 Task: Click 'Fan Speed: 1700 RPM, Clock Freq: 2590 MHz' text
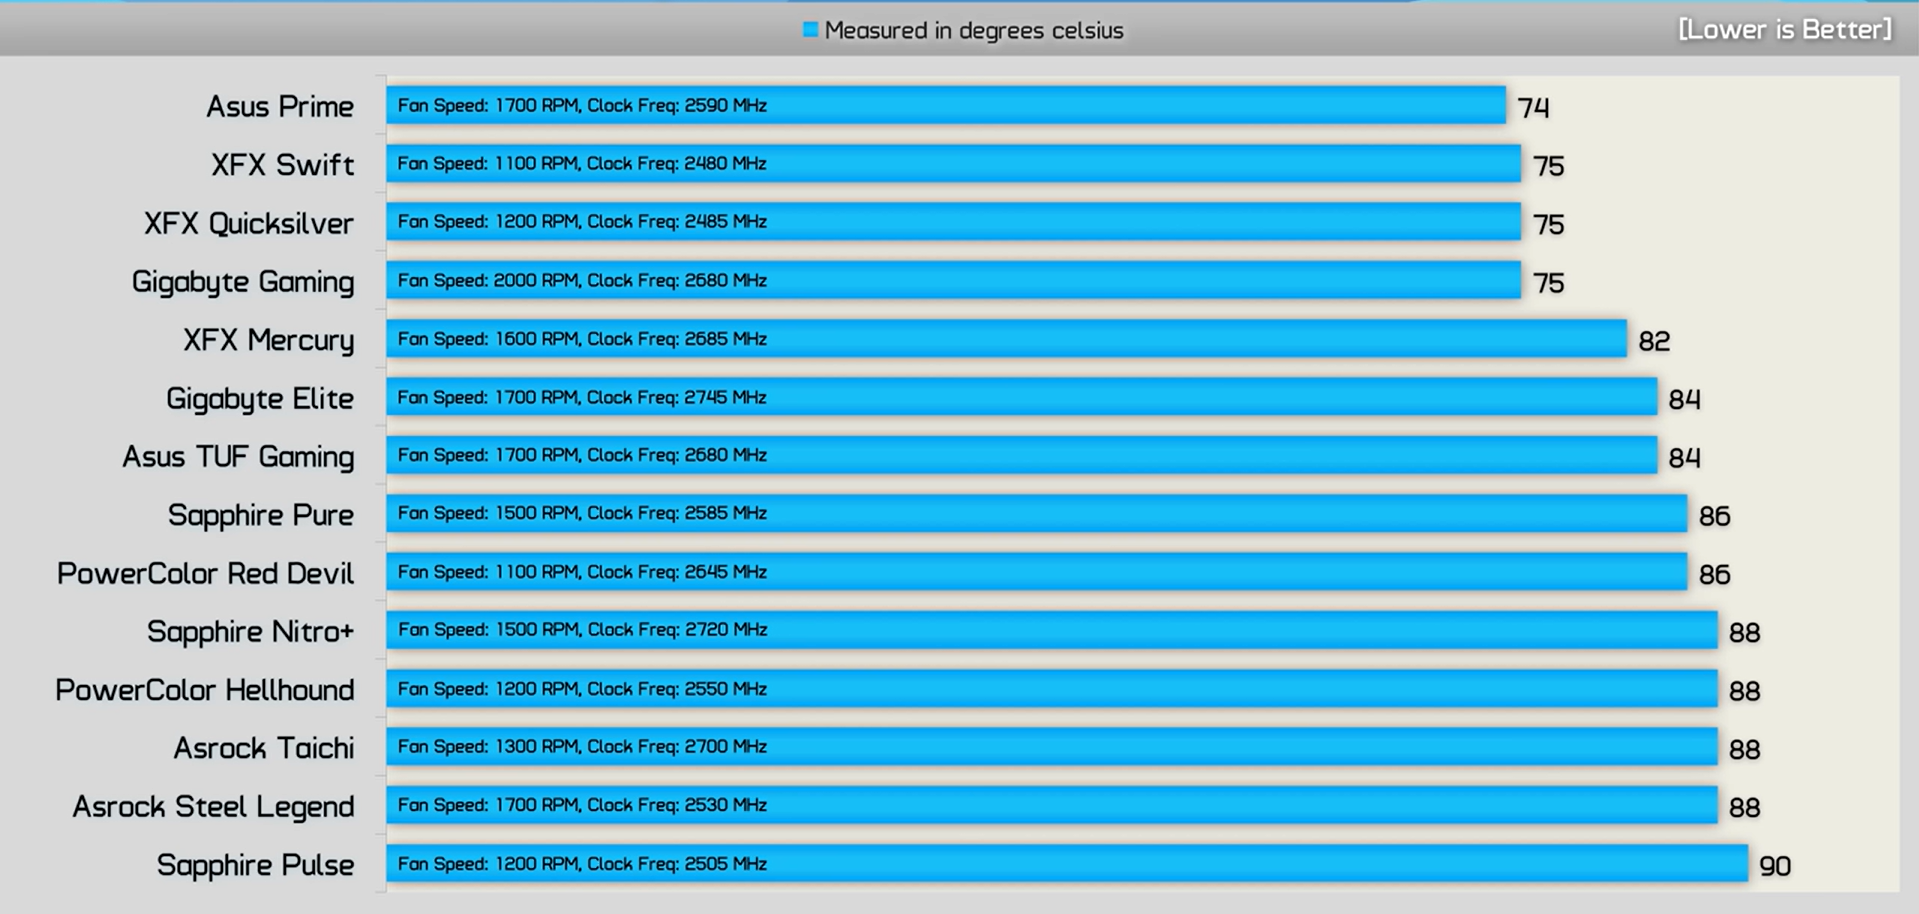pyautogui.click(x=582, y=105)
